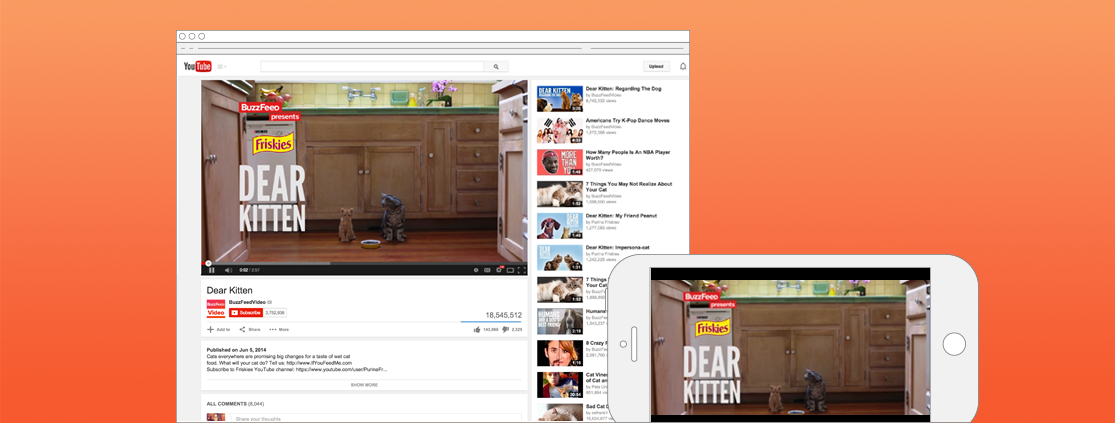Click the Watch Later clock icon
Viewport: 1115px width, 423px height.
pyautogui.click(x=476, y=270)
